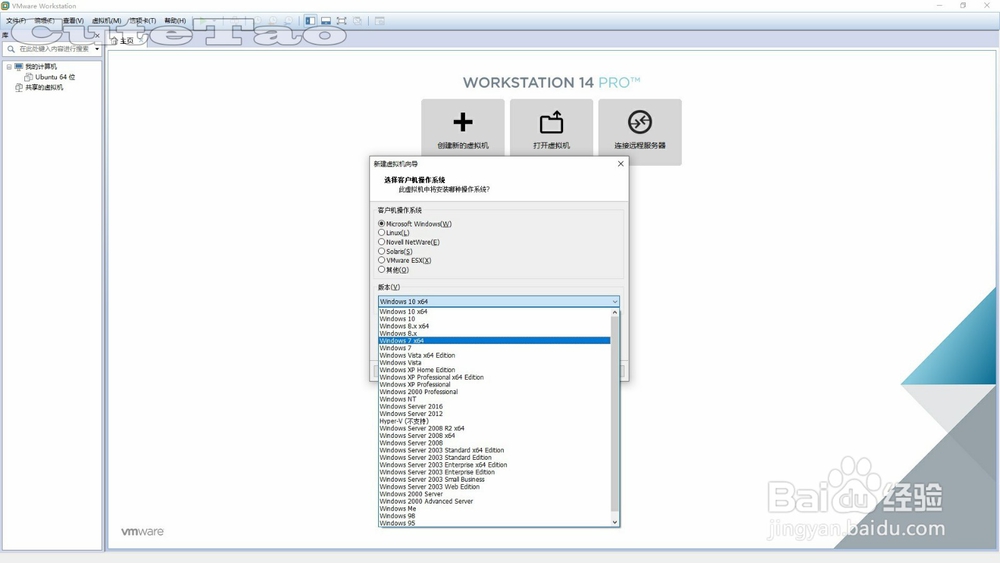This screenshot has height=563, width=1000.
Task: Click the VMware Workstation title bar icon
Action: [6, 6]
